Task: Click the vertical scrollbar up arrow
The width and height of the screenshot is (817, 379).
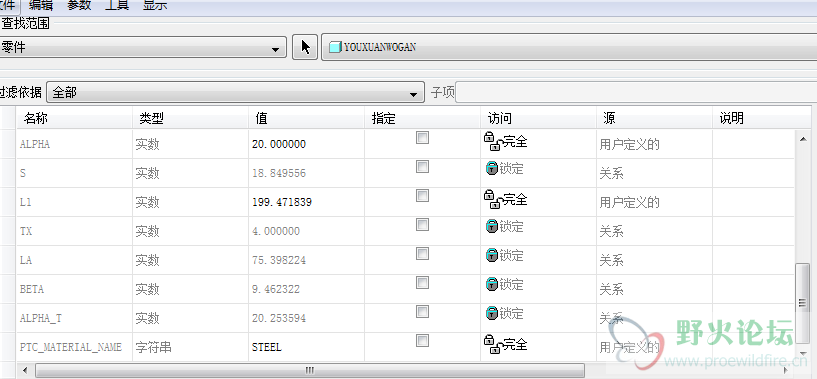Action: (803, 138)
